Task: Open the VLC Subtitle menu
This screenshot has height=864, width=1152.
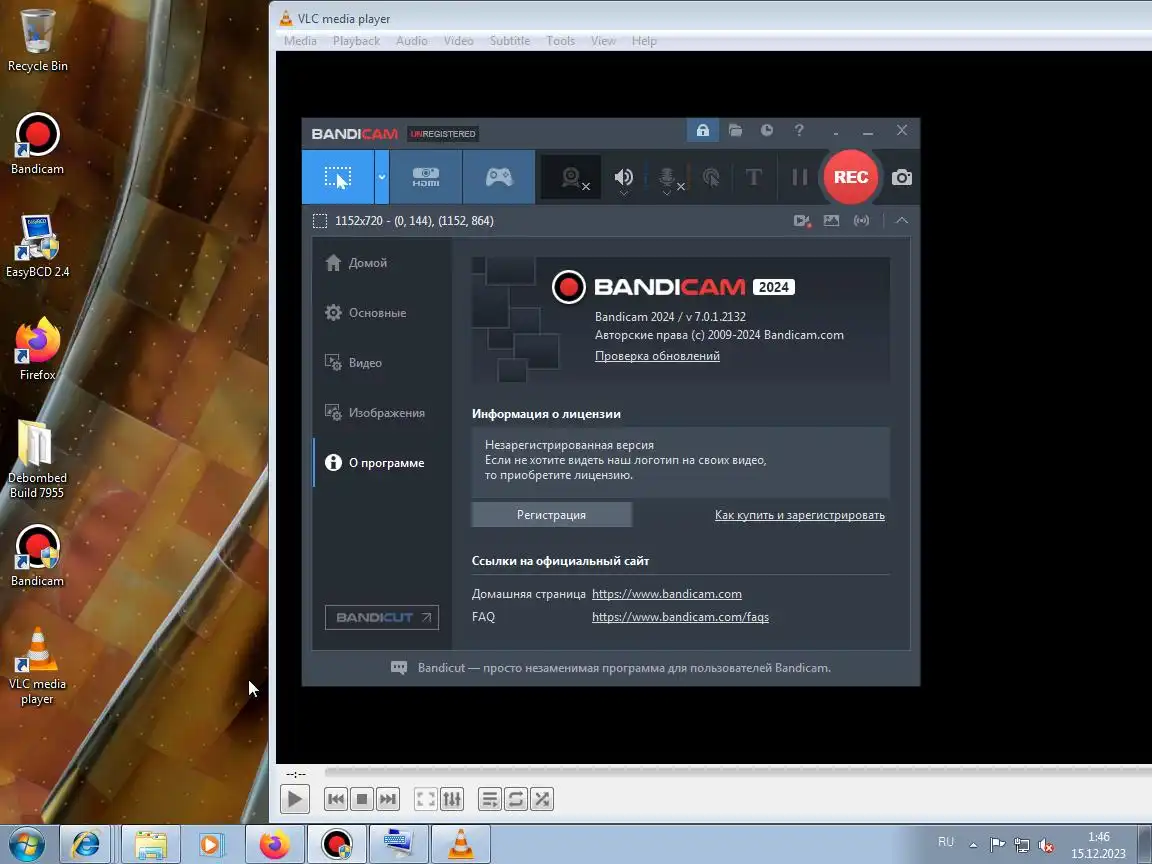Action: click(510, 40)
